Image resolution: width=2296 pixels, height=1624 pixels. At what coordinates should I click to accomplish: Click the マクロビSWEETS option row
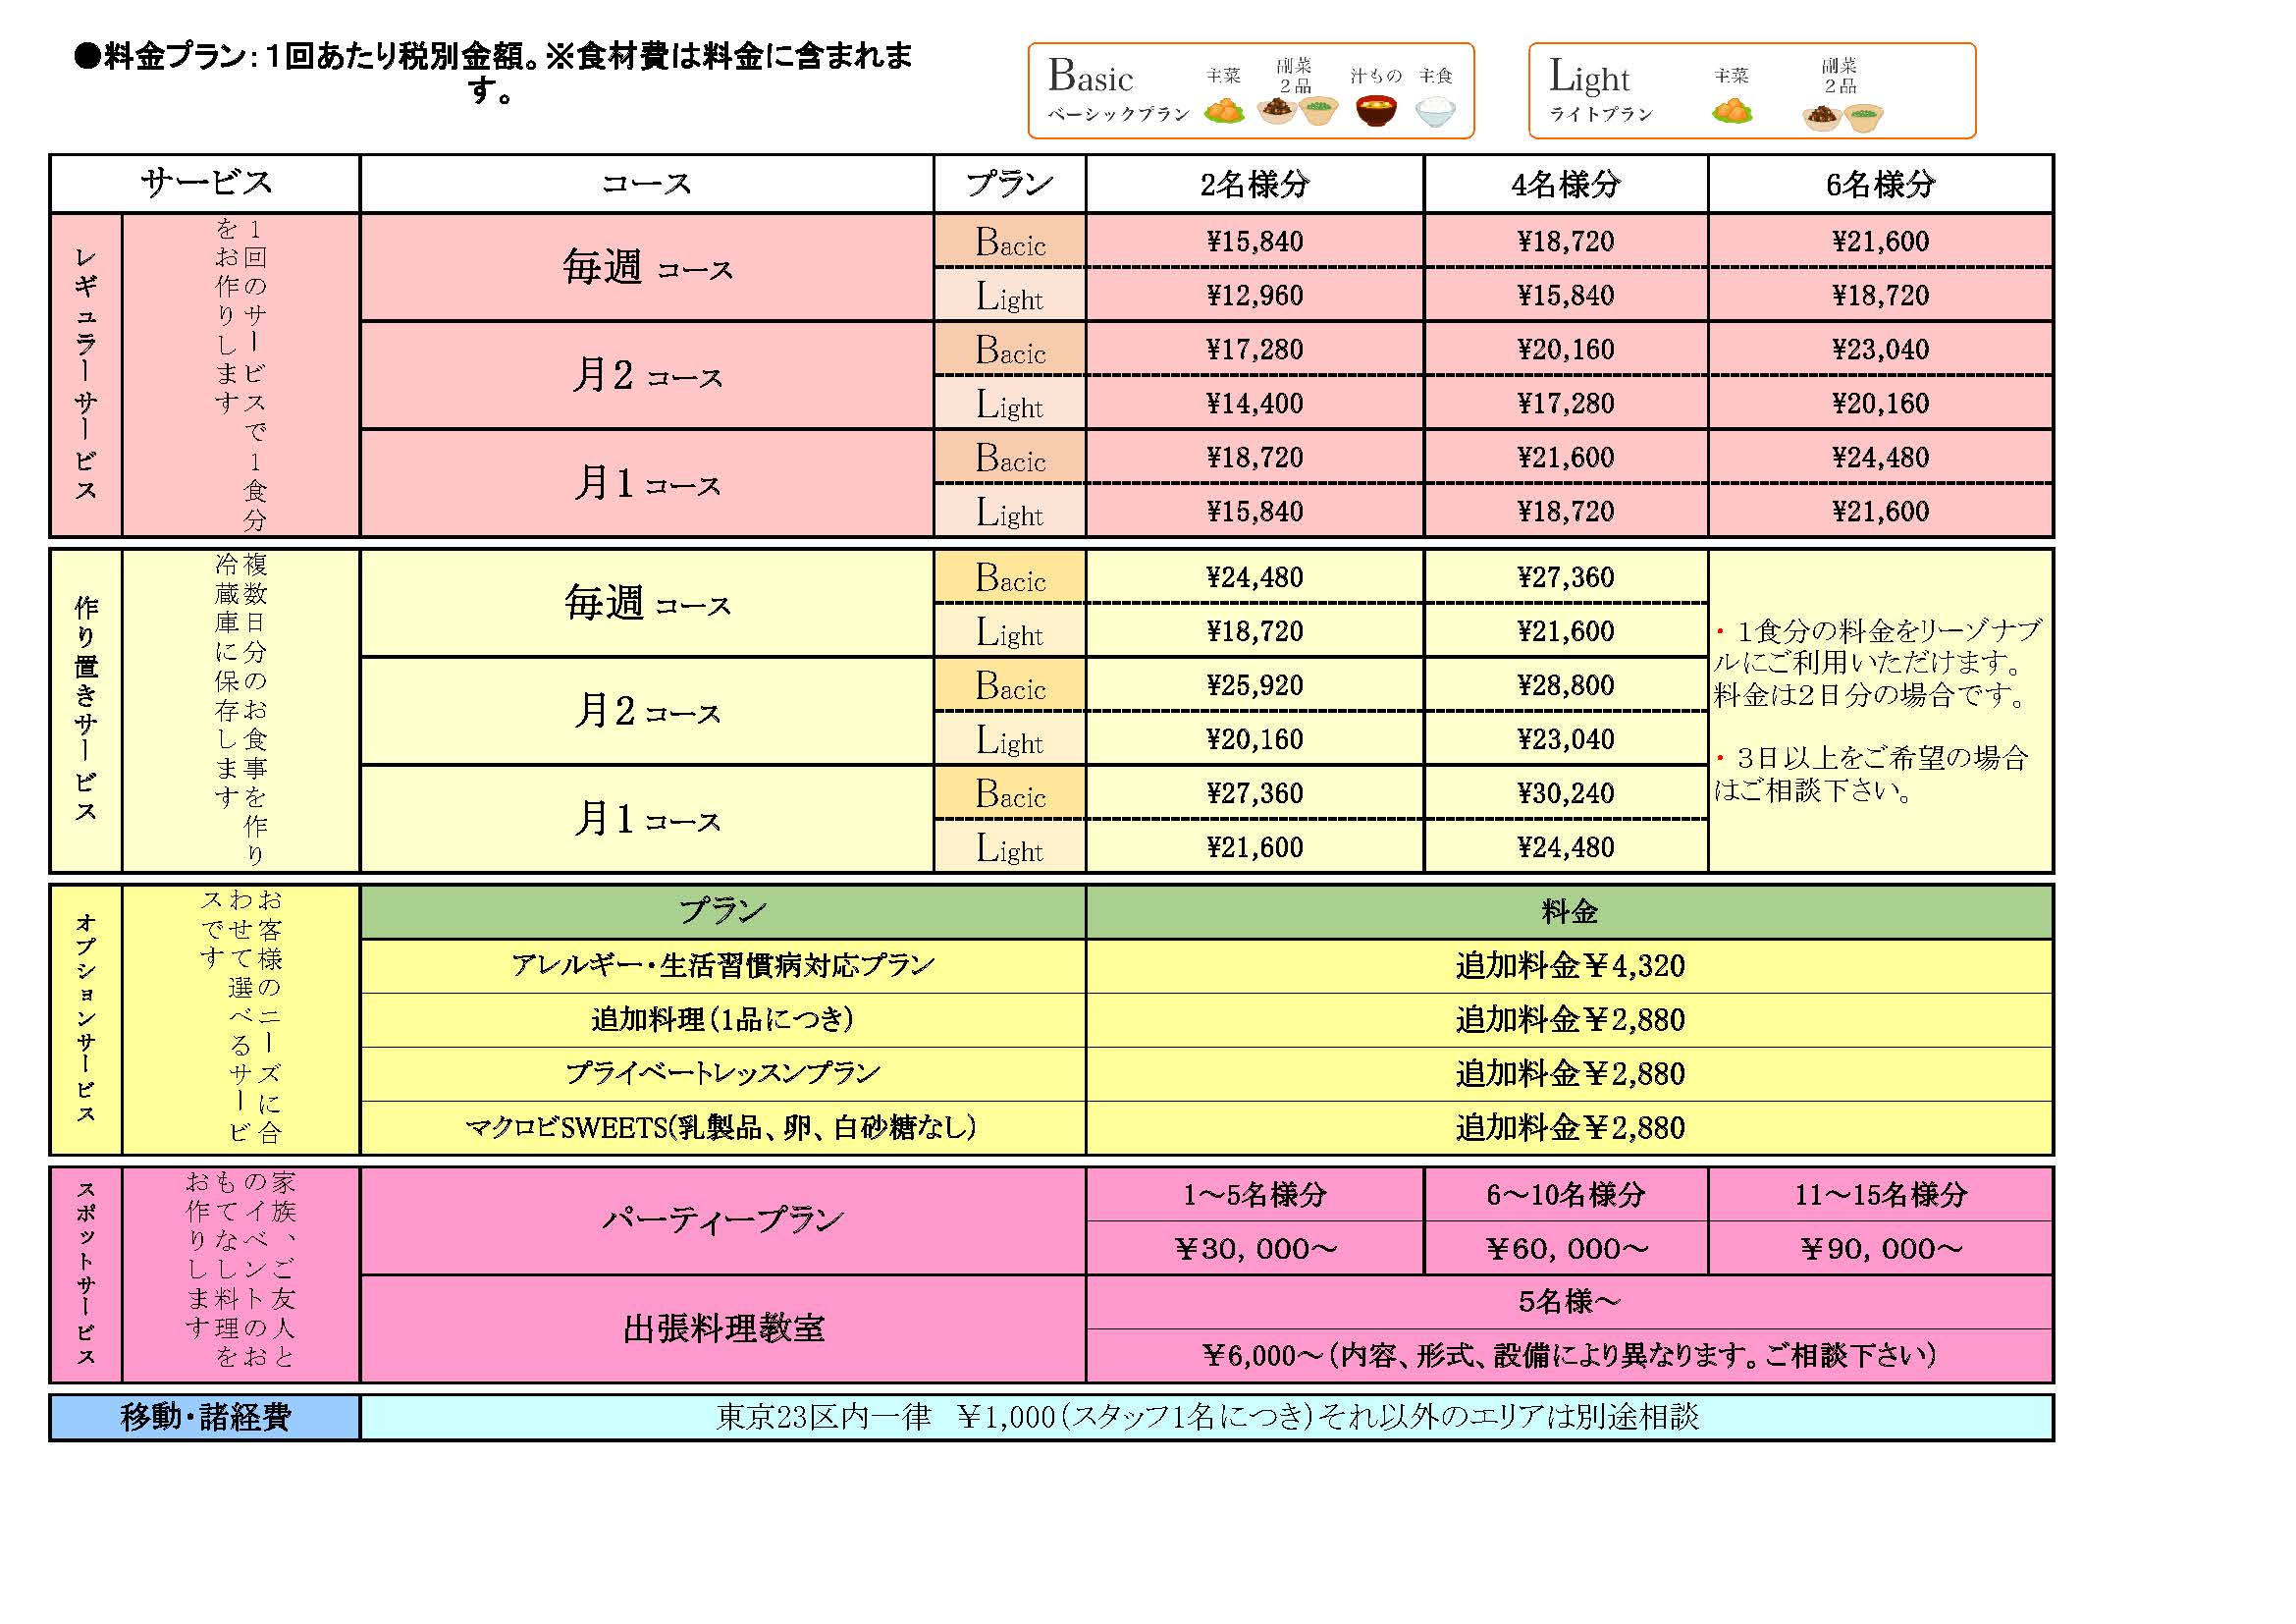(722, 1128)
